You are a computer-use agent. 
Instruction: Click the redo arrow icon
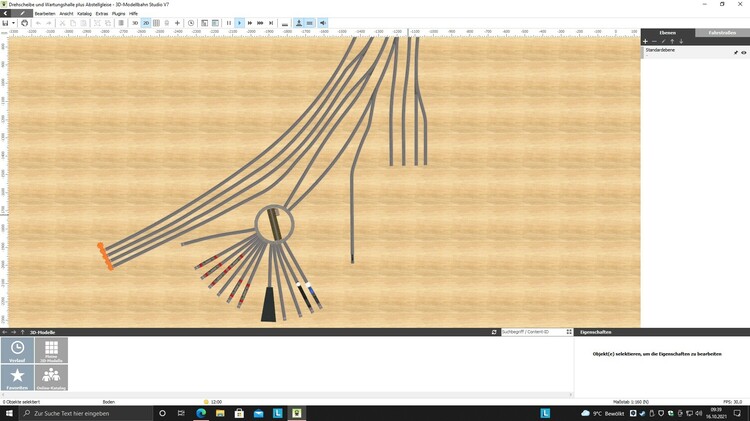(48, 23)
